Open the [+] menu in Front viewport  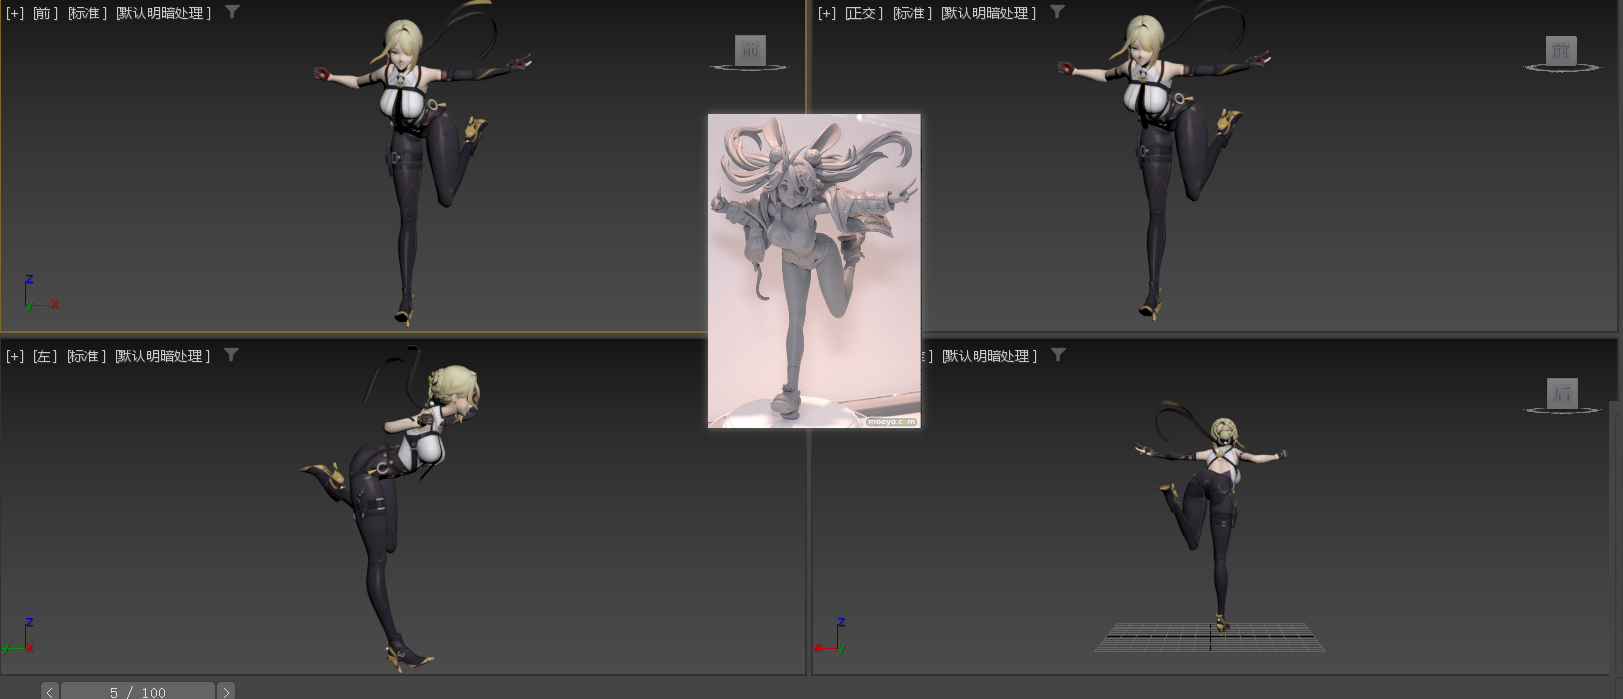tap(15, 13)
